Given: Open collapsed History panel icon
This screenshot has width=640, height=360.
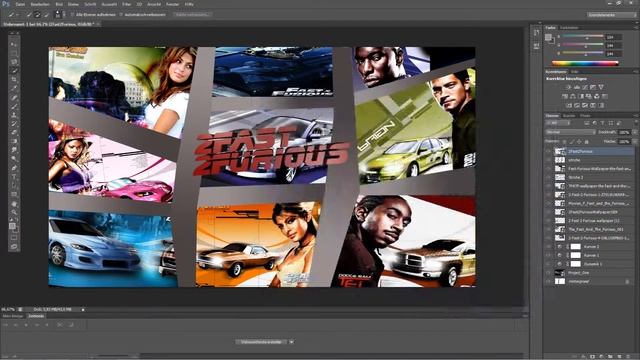Looking at the screenshot, I should [536, 33].
